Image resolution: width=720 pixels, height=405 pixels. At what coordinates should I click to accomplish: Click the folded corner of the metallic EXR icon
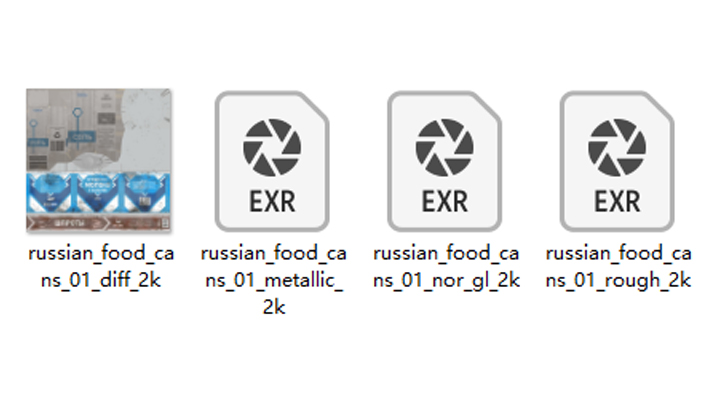[316, 105]
